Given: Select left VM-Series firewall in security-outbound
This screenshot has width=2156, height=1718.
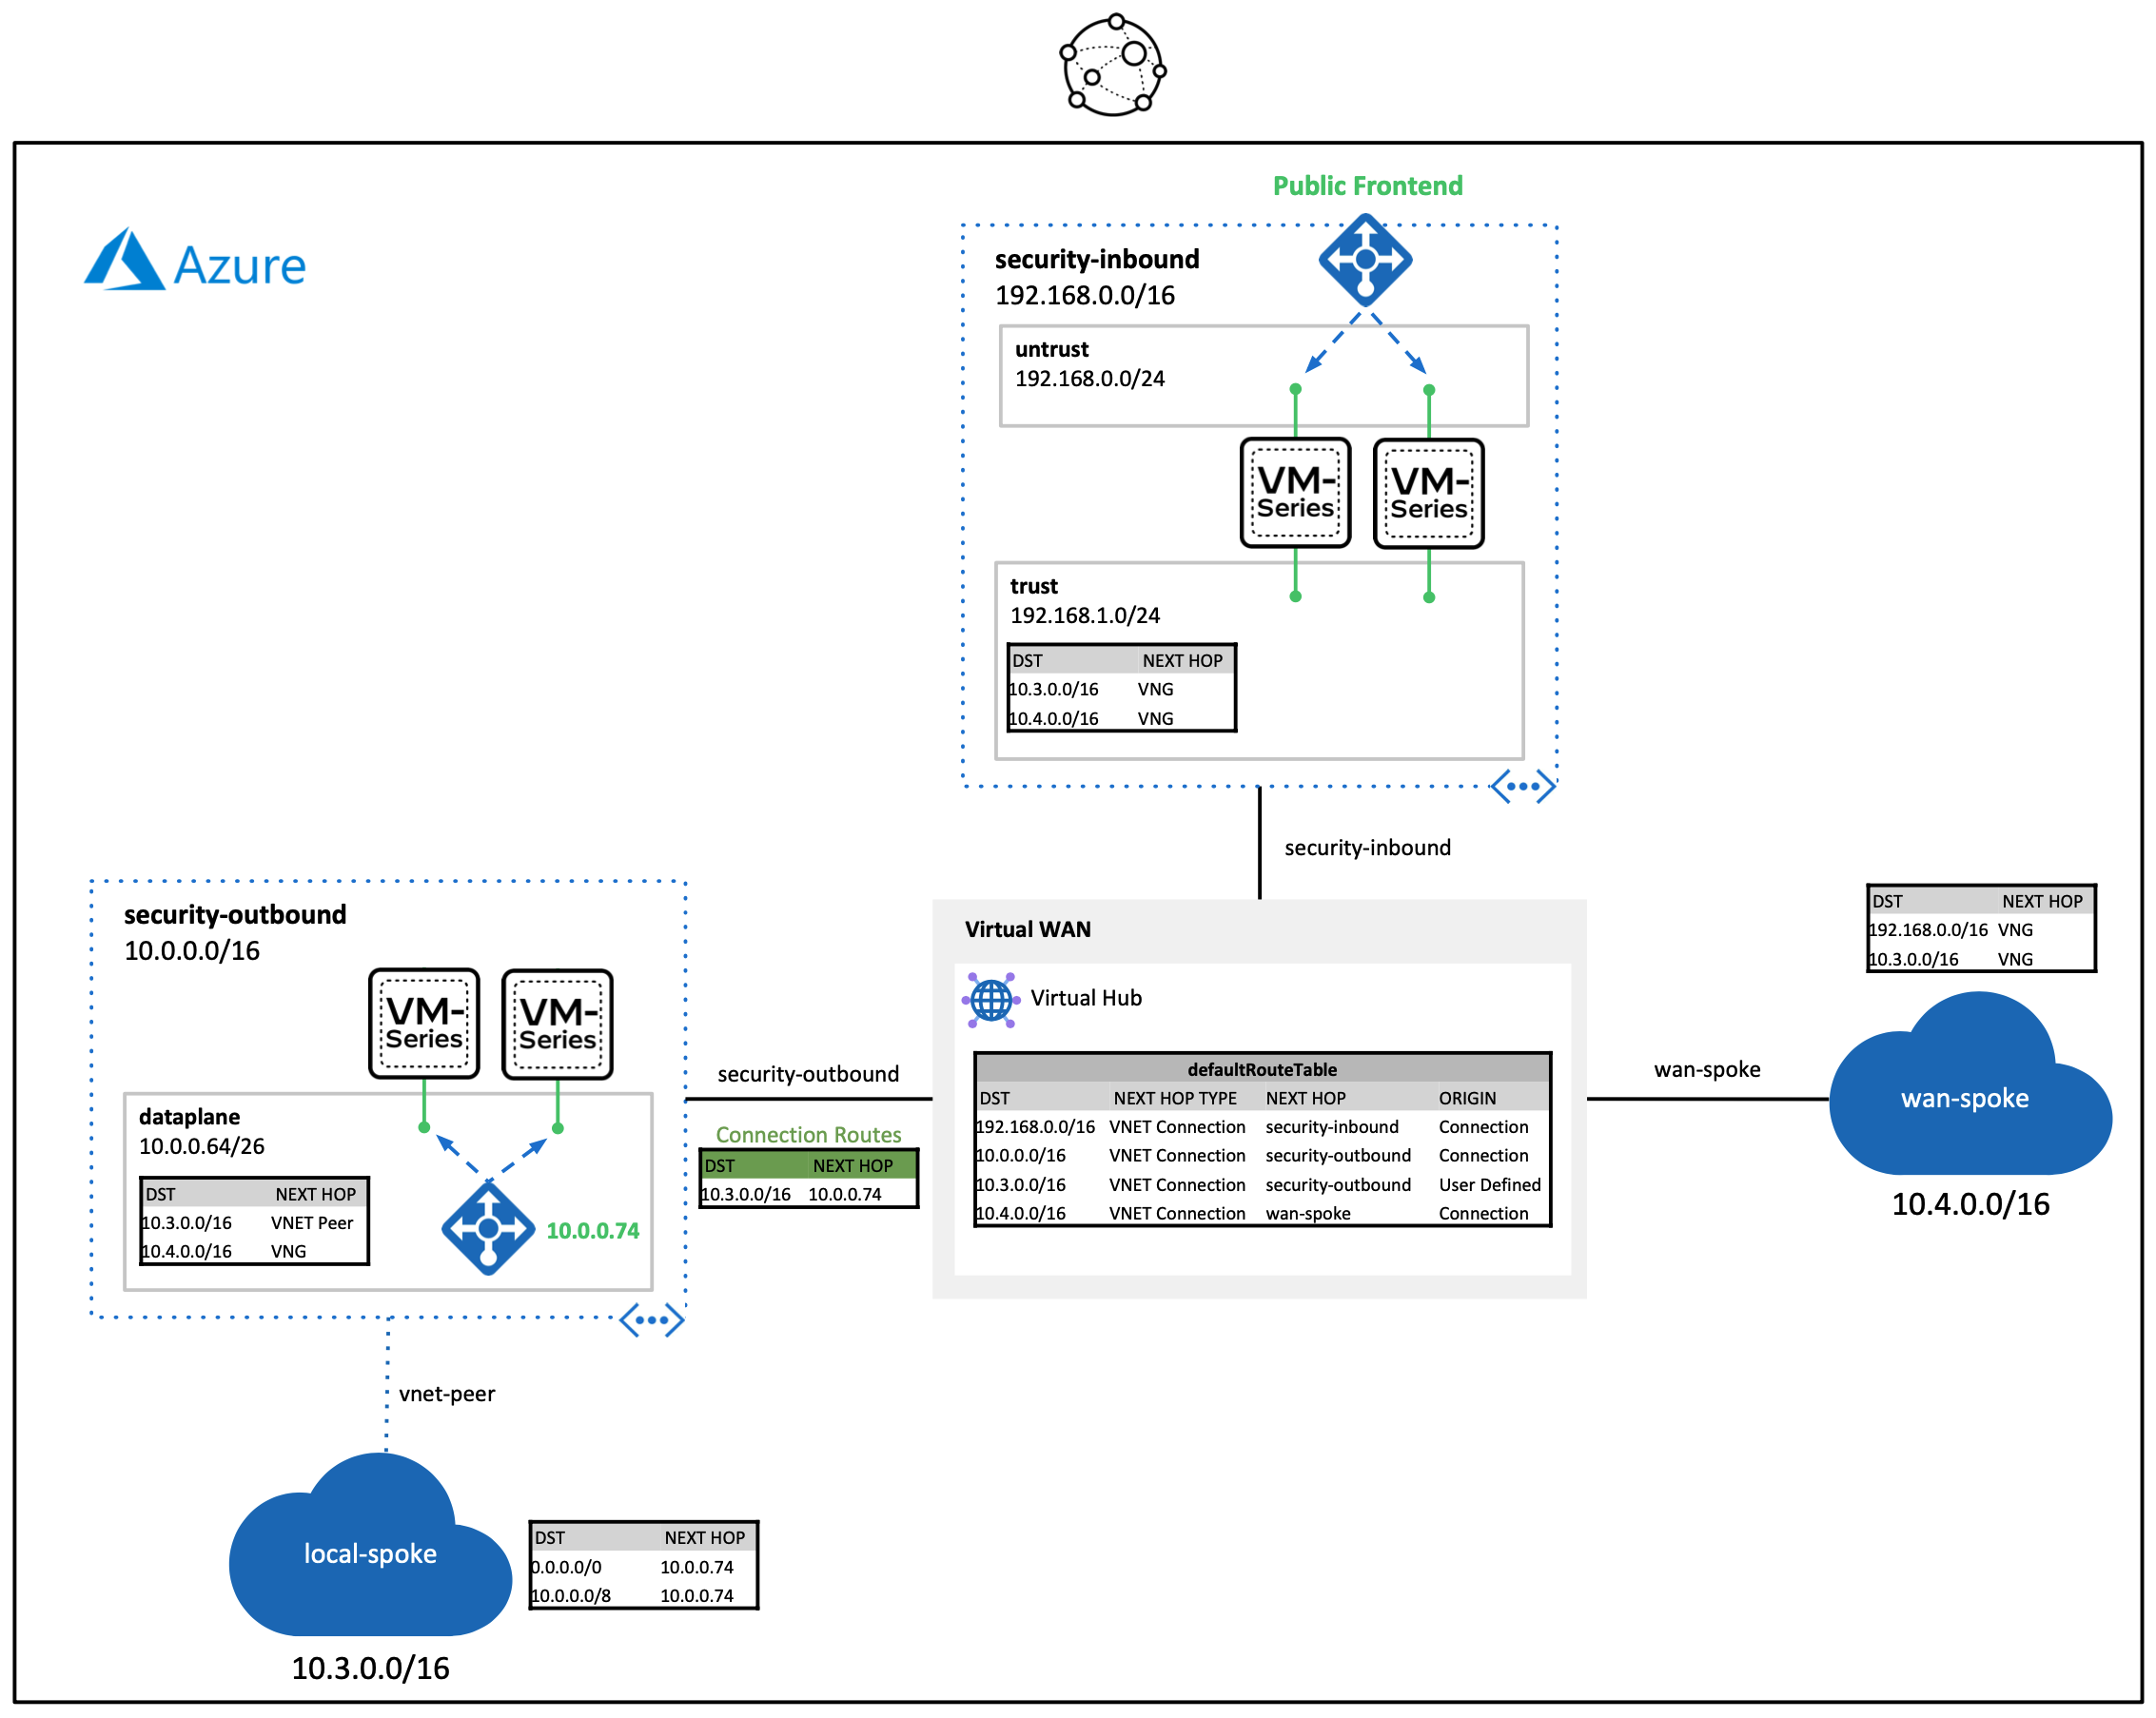Looking at the screenshot, I should click(424, 1023).
